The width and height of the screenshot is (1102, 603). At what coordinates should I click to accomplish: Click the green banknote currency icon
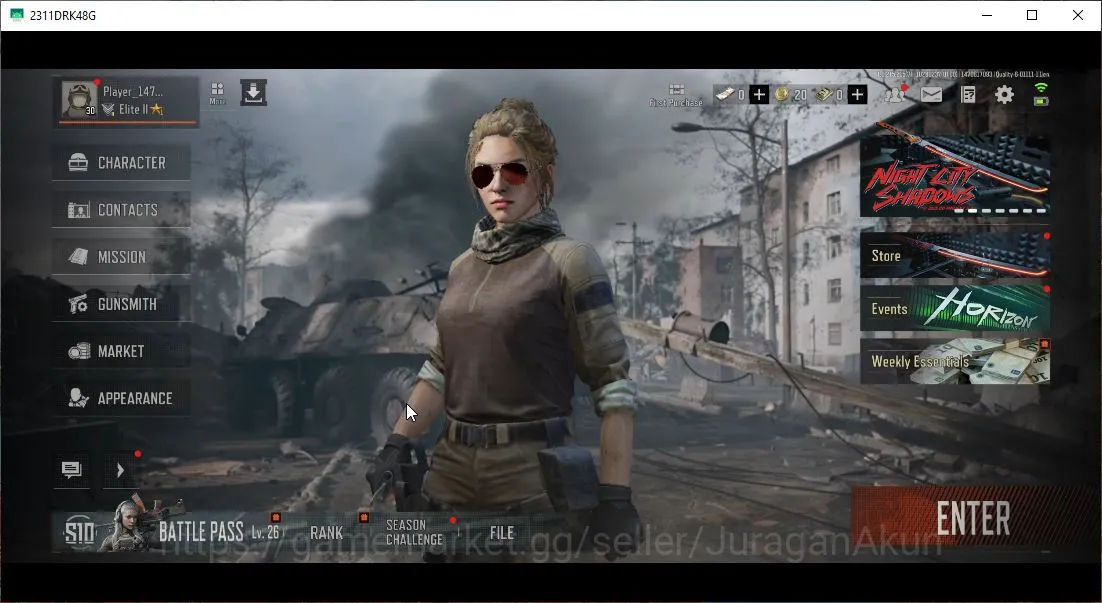824,94
